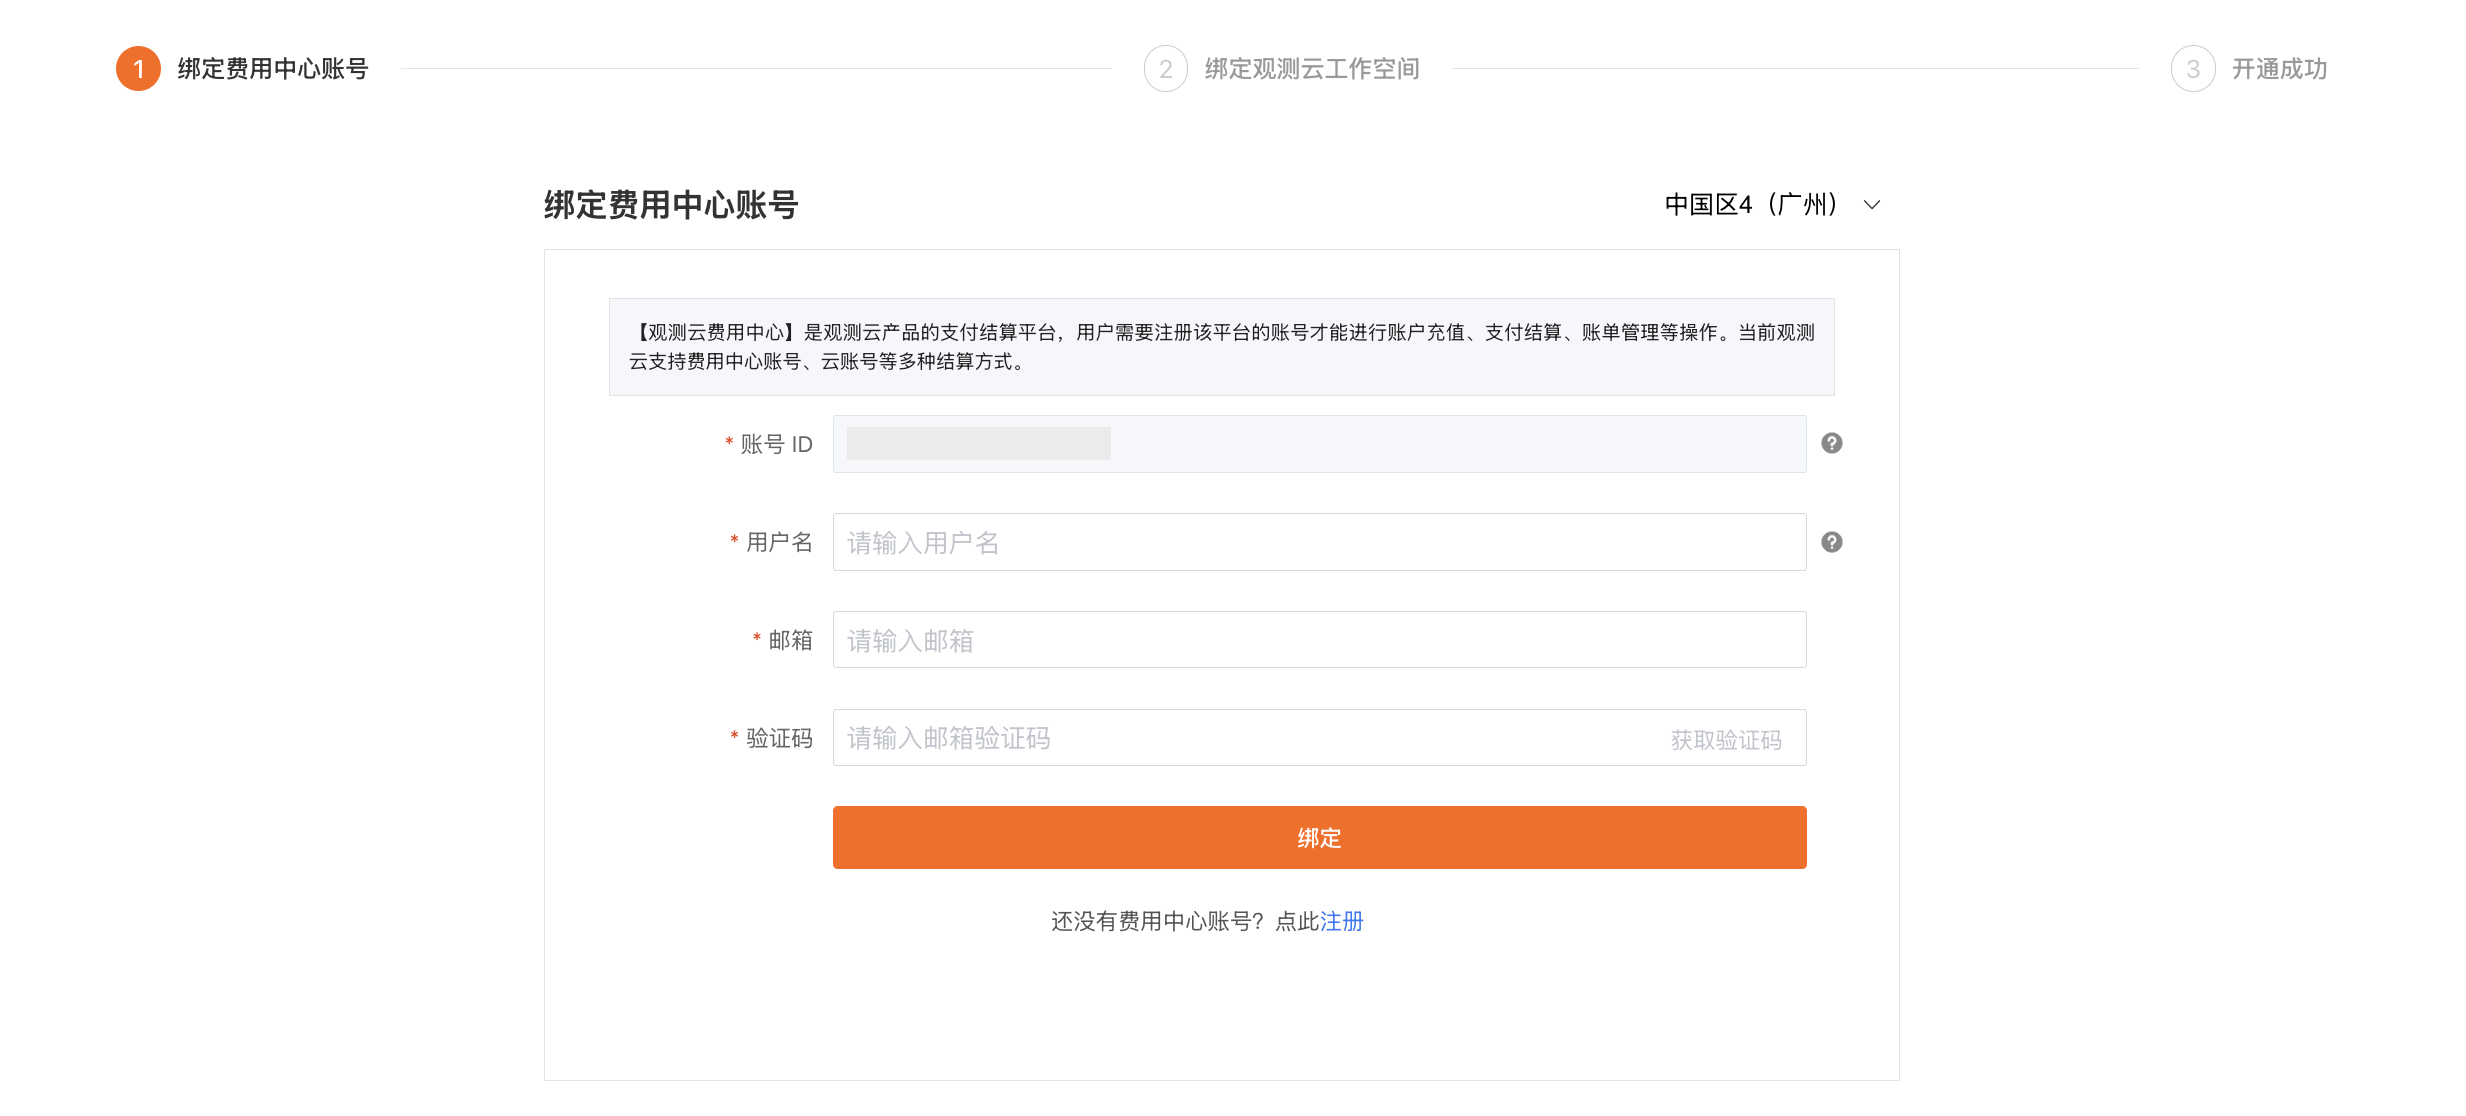Click the 【观测云费用中心】 info notice text
Screen dimensions: 2466x1116
click(1221, 347)
